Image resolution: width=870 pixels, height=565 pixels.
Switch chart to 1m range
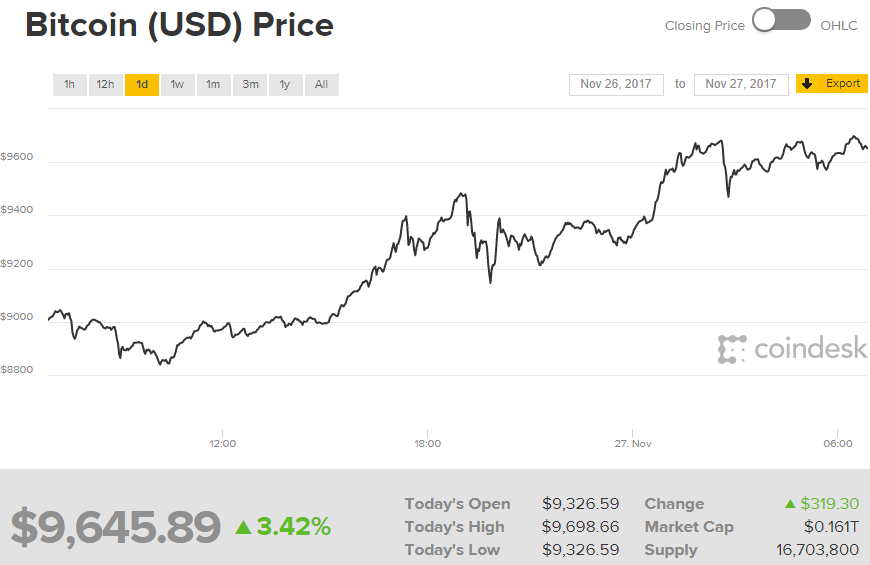[213, 85]
